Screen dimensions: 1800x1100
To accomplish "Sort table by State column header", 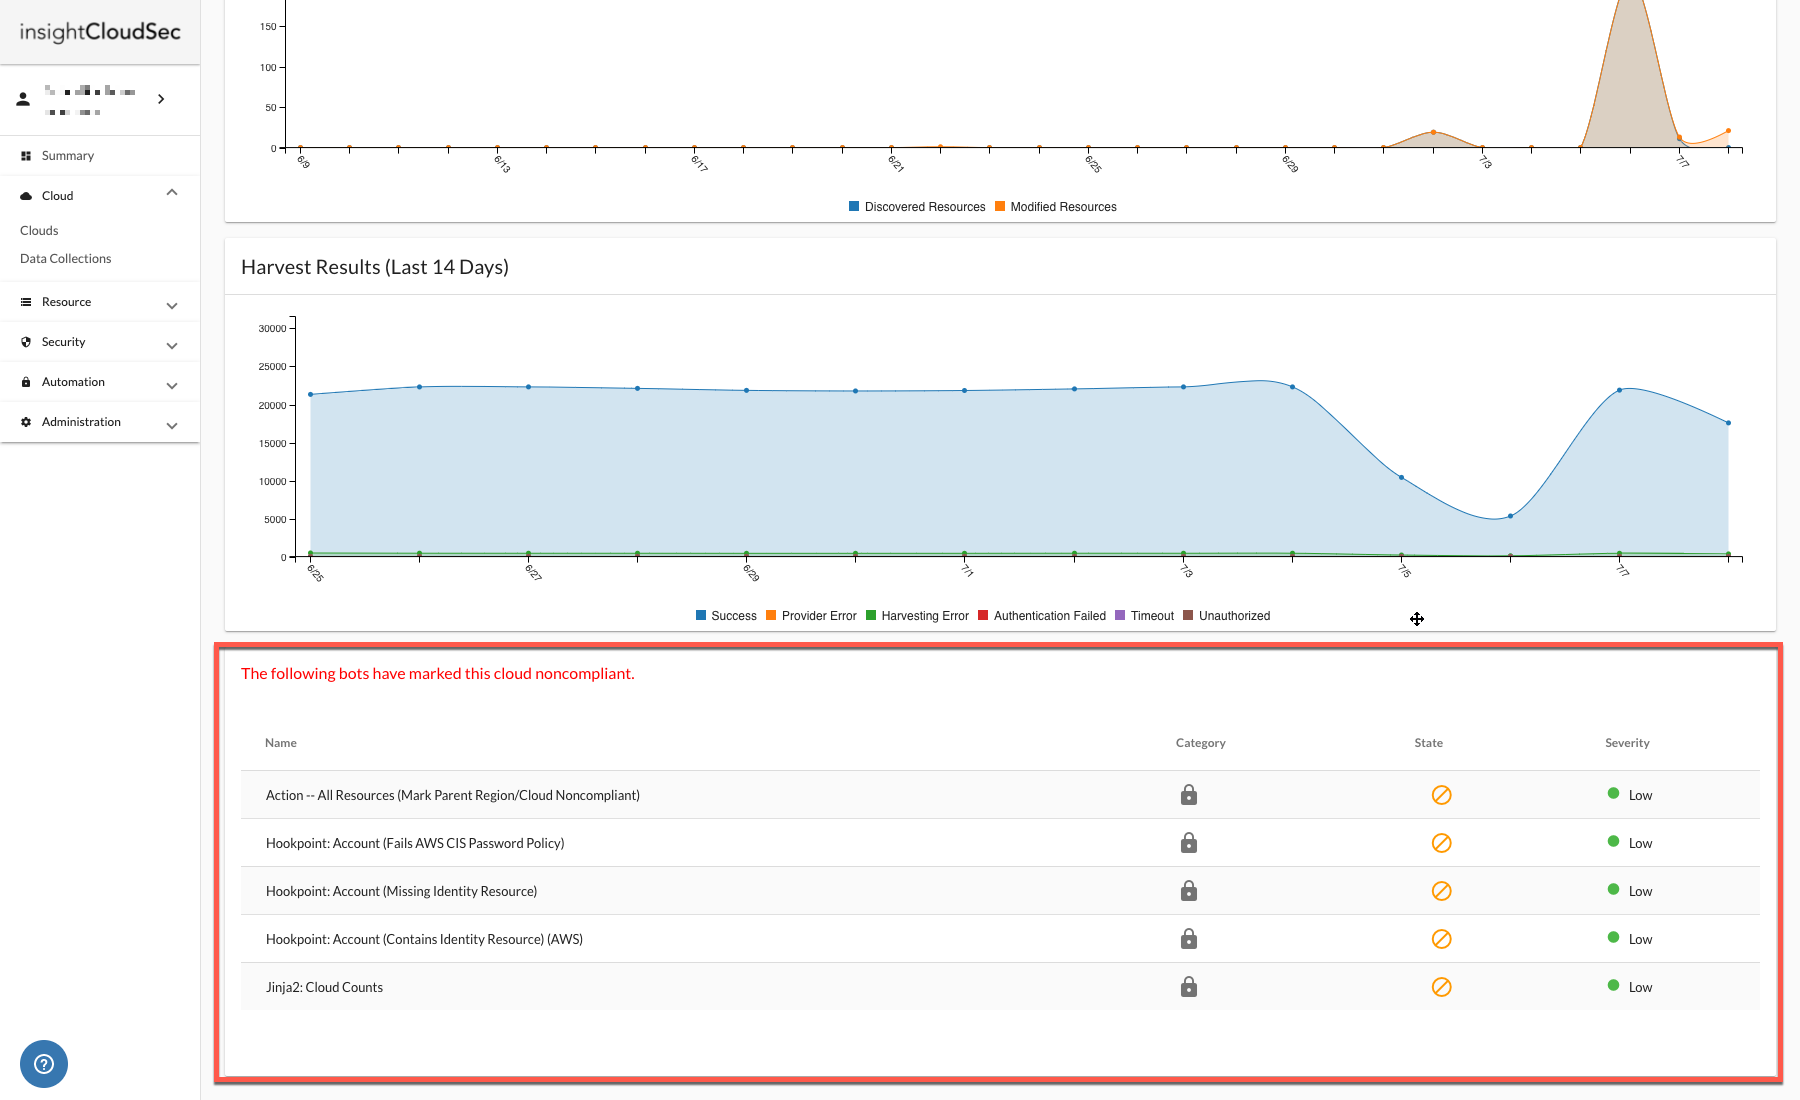I will (1428, 743).
